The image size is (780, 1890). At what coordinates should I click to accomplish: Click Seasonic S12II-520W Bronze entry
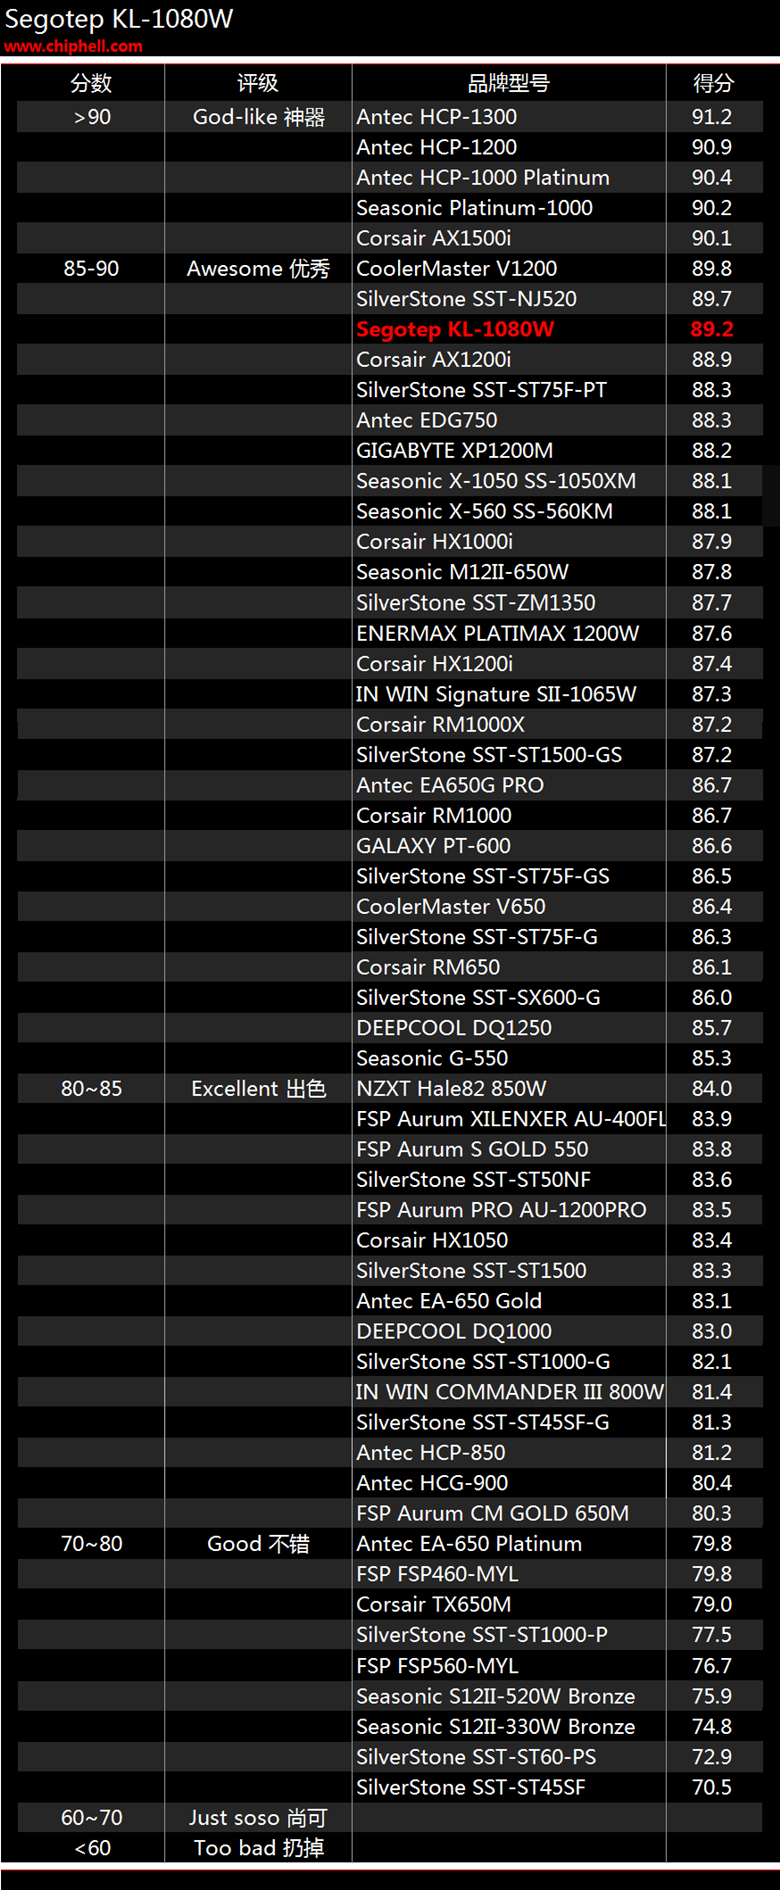pos(496,1697)
